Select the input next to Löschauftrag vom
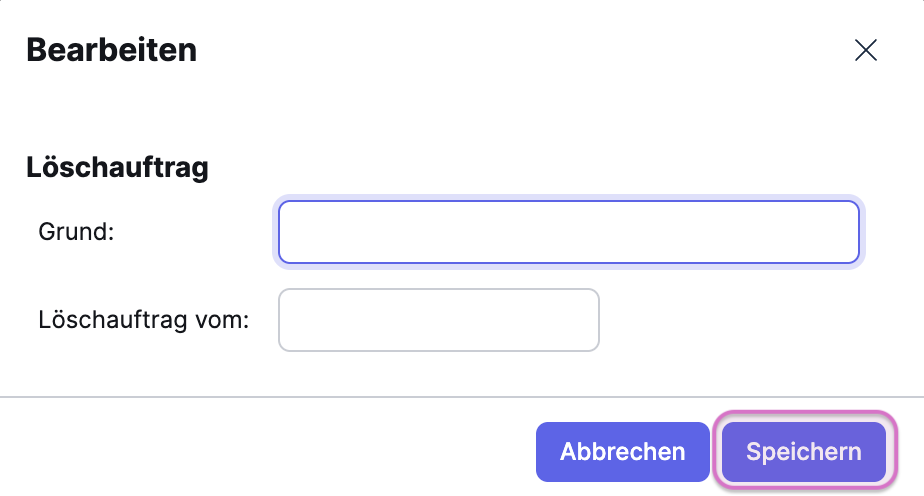Image resolution: width=924 pixels, height=496 pixels. pos(438,320)
